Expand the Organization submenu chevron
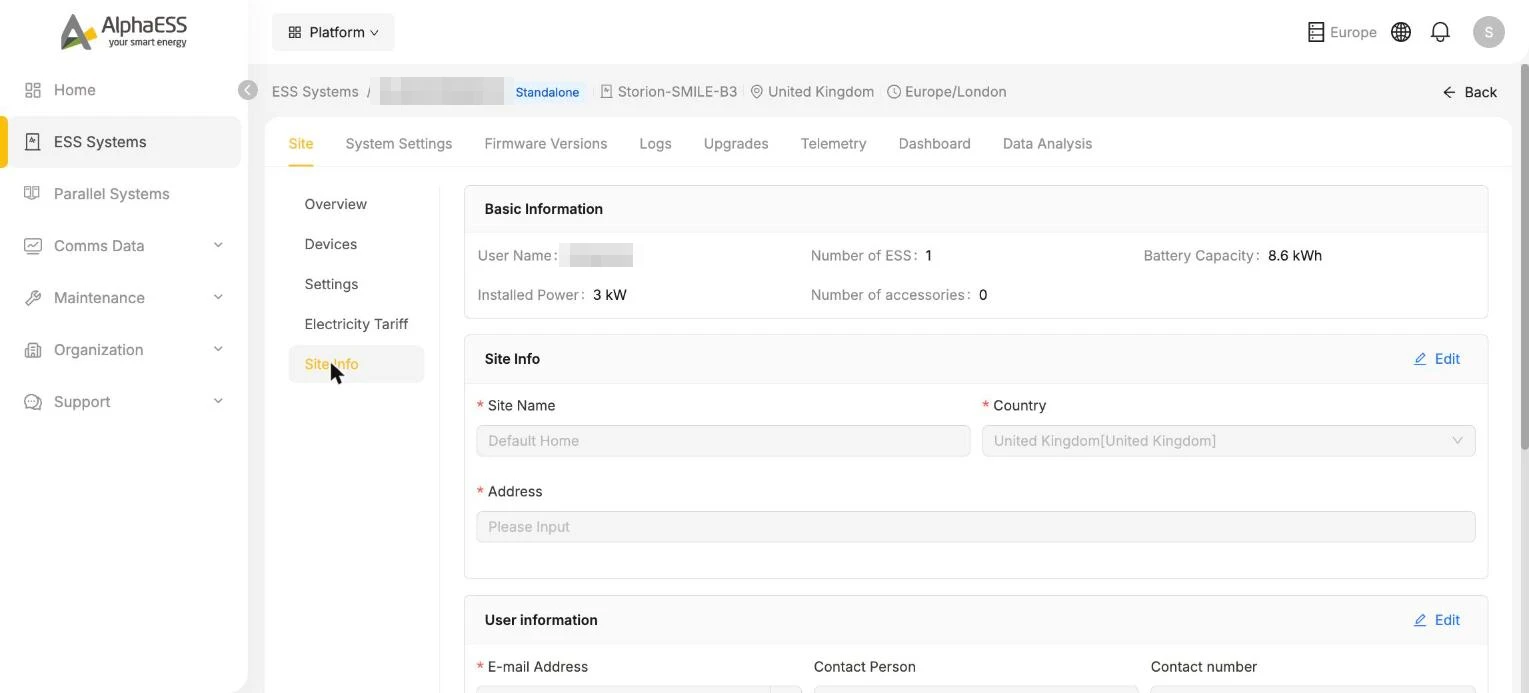Image resolution: width=1529 pixels, height=693 pixels. (x=218, y=350)
